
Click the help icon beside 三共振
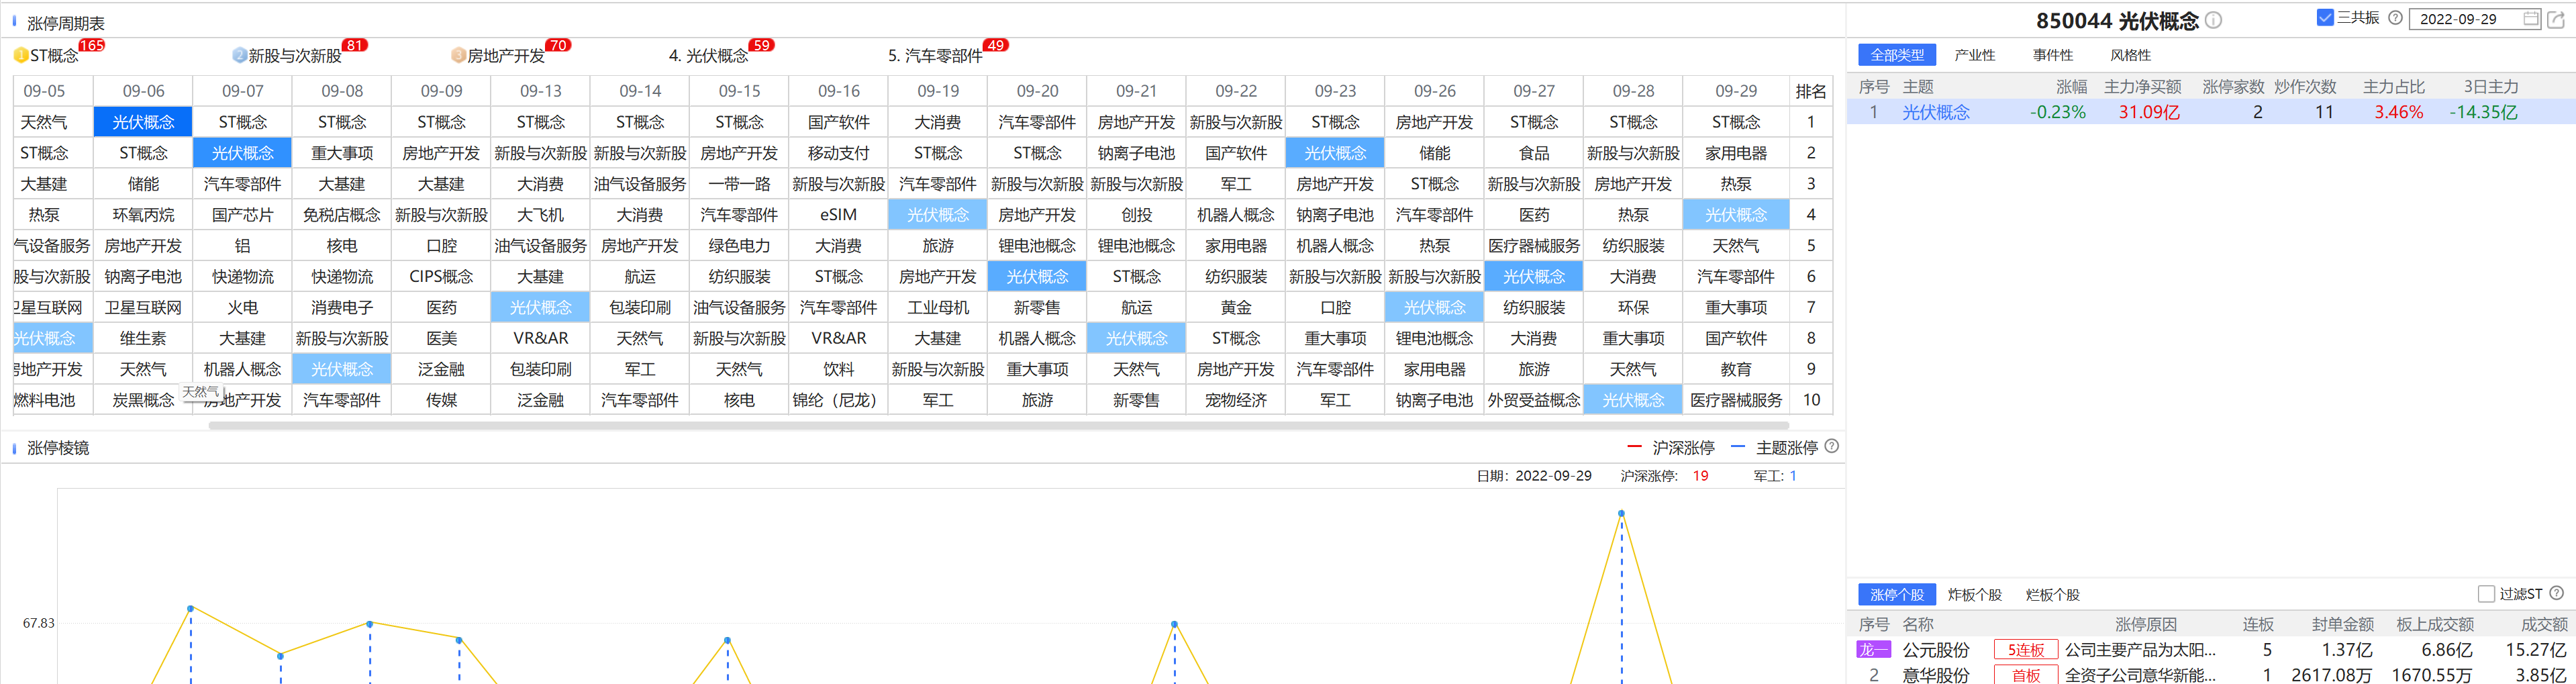click(2395, 18)
